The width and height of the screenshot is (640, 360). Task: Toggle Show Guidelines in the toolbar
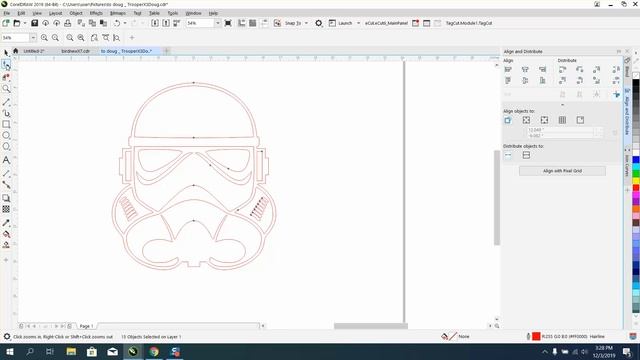point(264,23)
